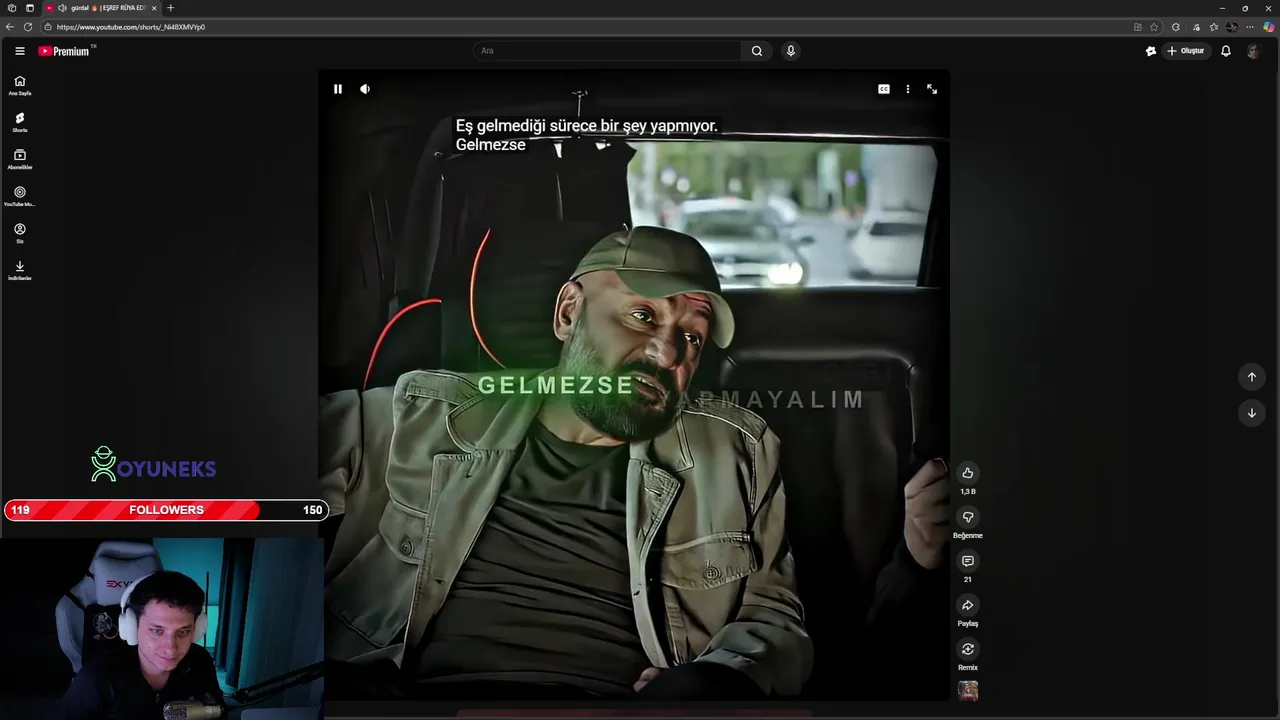Click the browser address bar URL
The width and height of the screenshot is (1280, 720).
click(131, 27)
